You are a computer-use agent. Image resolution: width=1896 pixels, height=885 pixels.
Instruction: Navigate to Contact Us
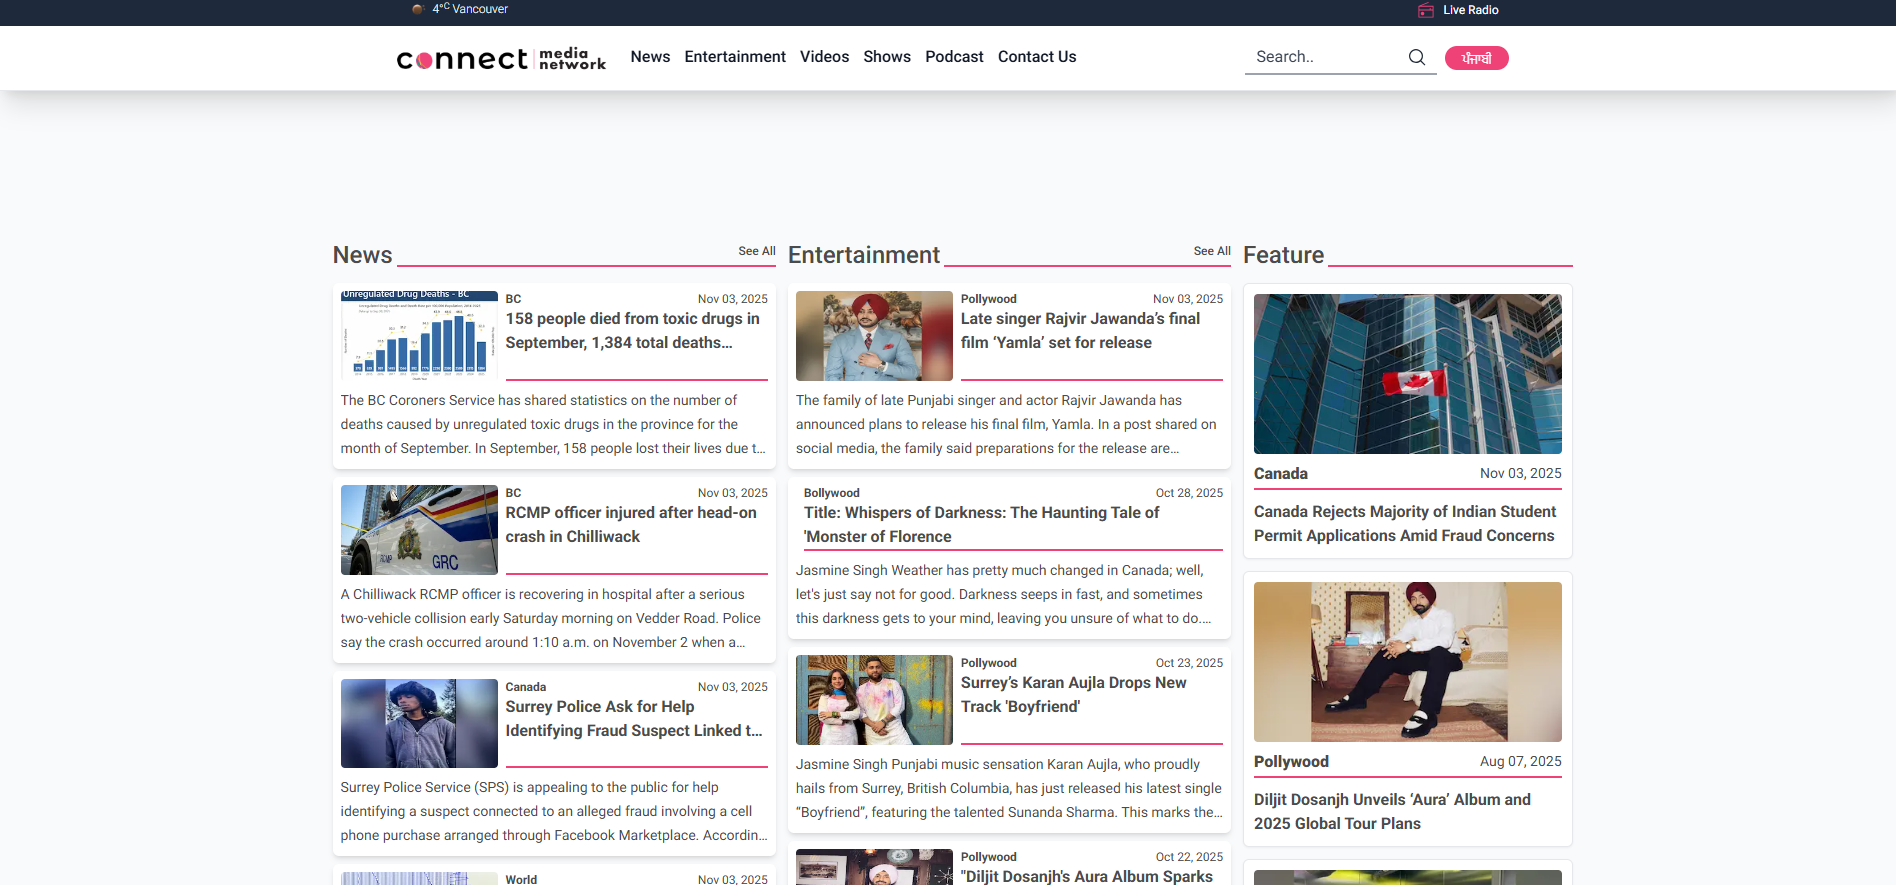tap(1037, 57)
